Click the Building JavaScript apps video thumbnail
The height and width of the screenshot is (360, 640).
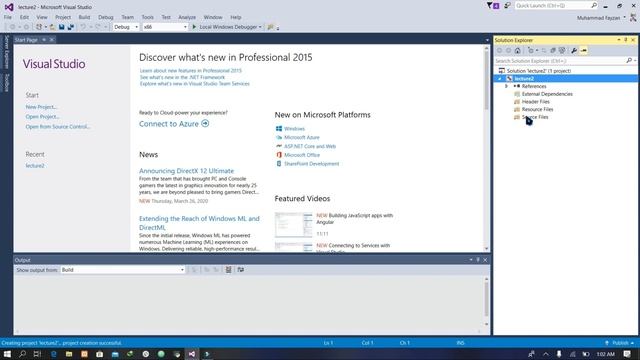(293, 224)
